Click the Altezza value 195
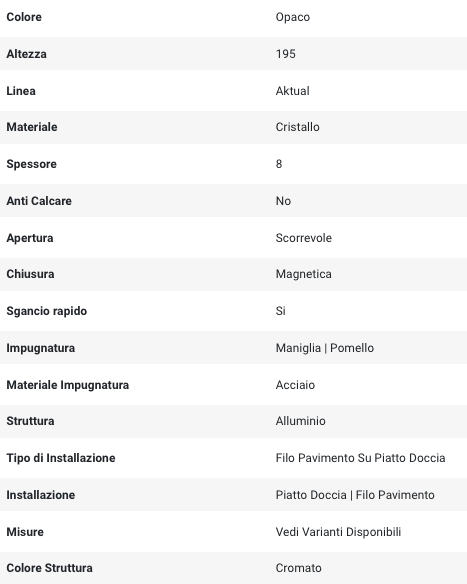The width and height of the screenshot is (467, 584). (286, 54)
